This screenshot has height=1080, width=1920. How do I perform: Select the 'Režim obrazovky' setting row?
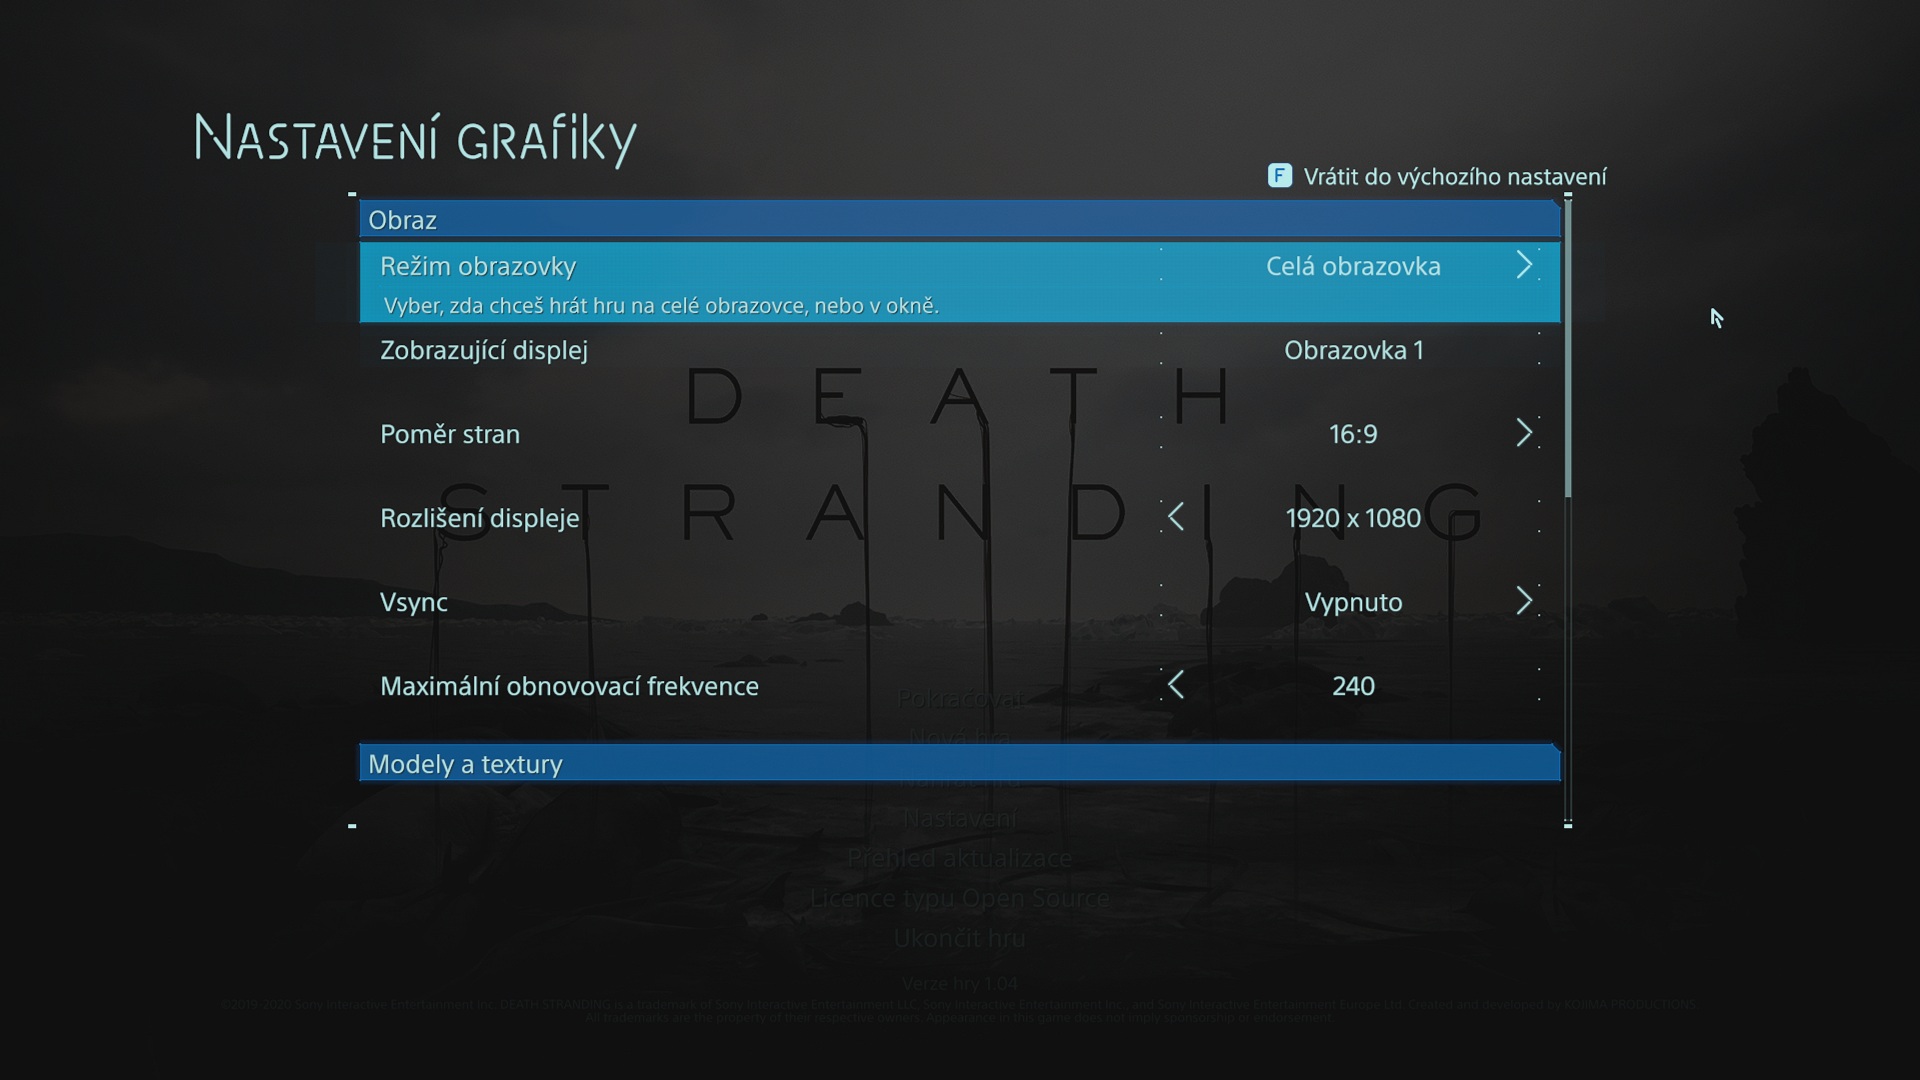960,282
